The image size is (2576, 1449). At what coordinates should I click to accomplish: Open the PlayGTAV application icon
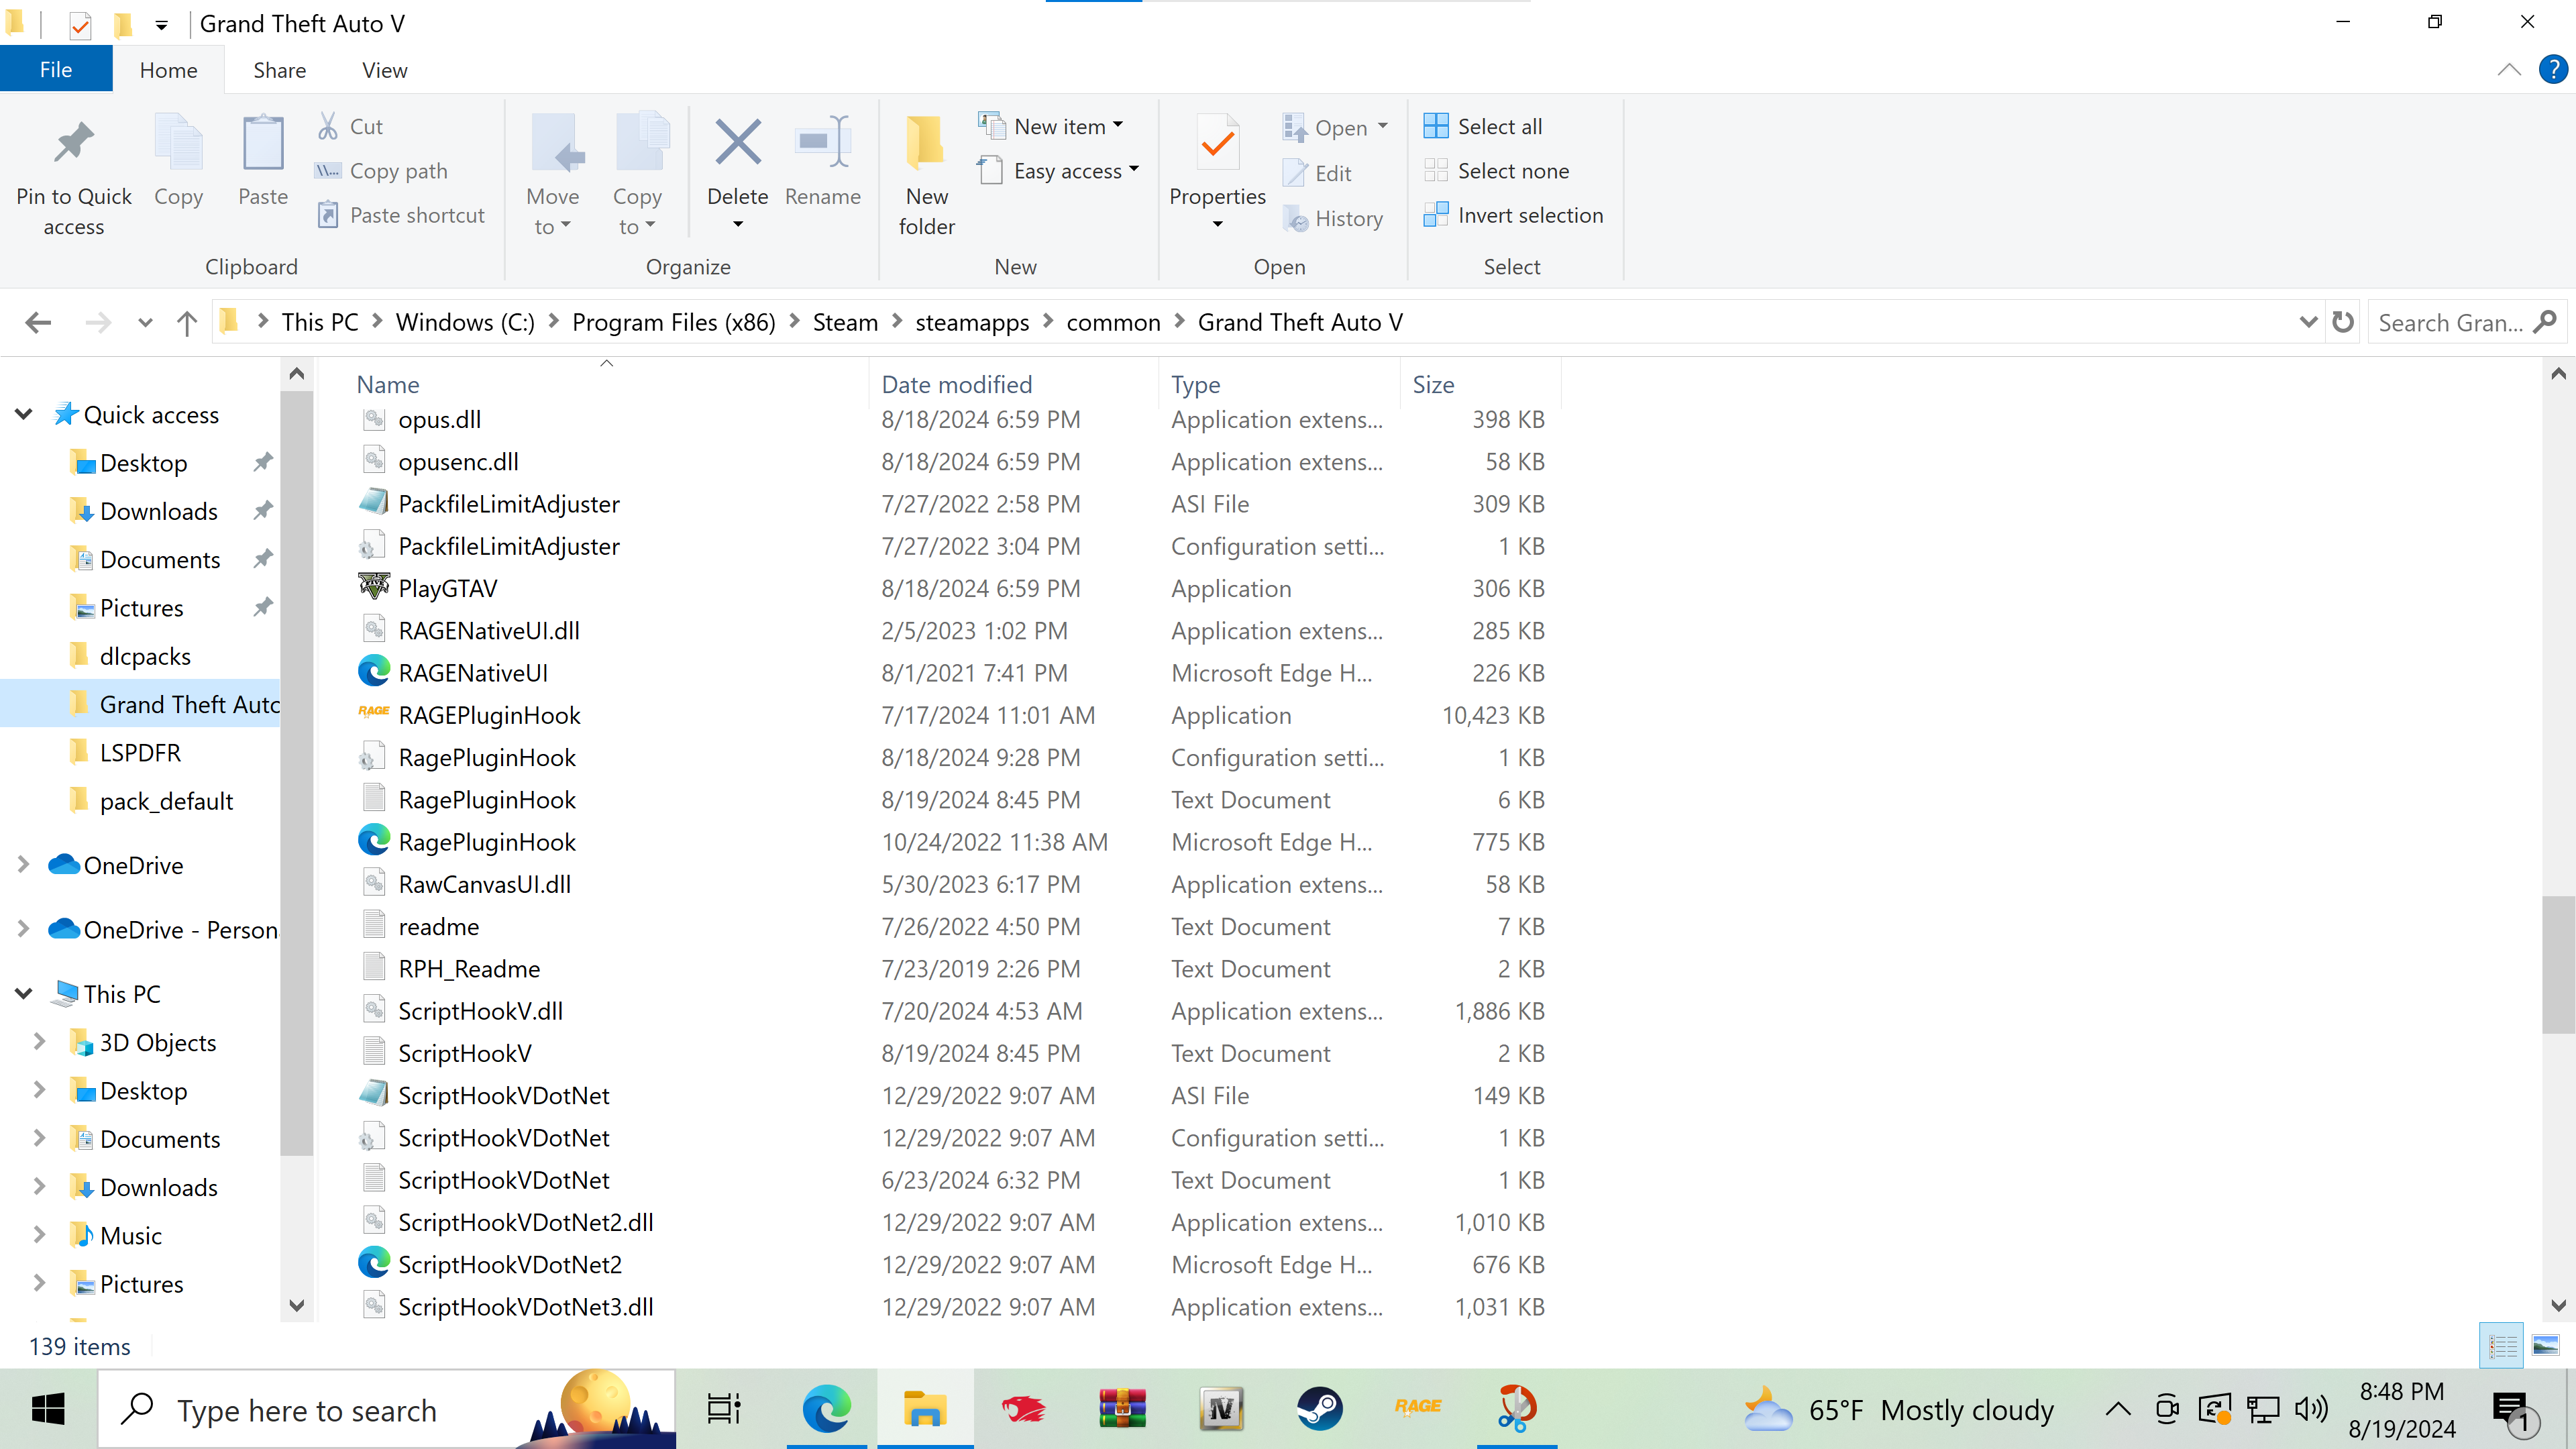[x=374, y=588]
